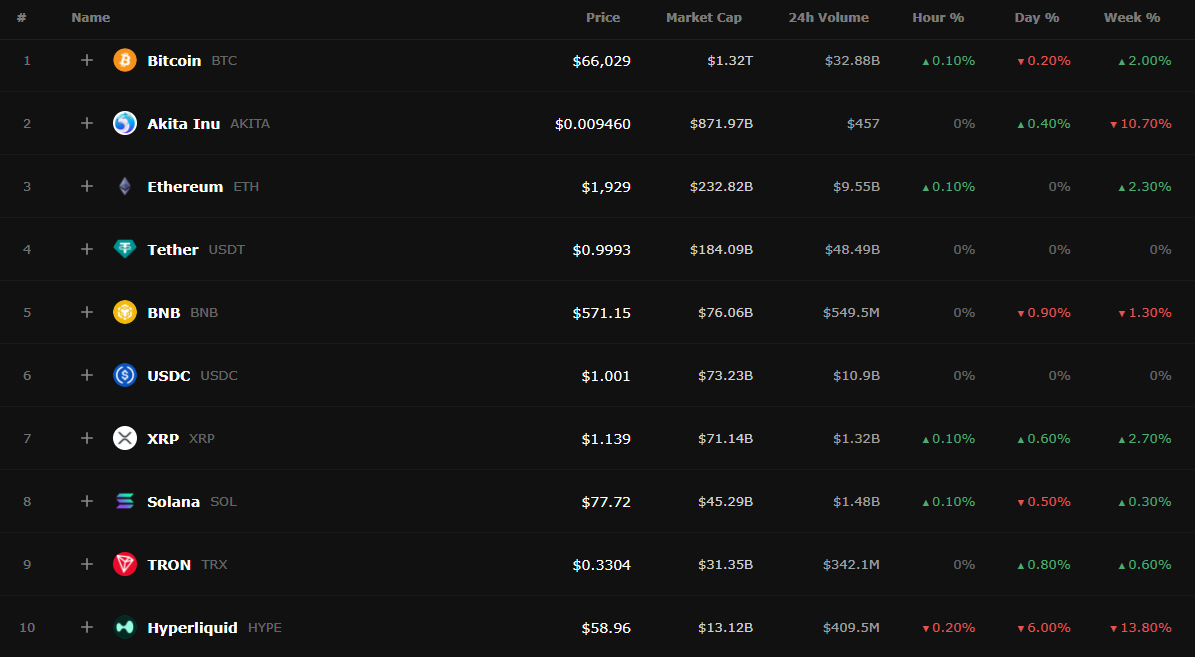The height and width of the screenshot is (657, 1195).
Task: Sort by 24h Volume column header
Action: coord(828,18)
